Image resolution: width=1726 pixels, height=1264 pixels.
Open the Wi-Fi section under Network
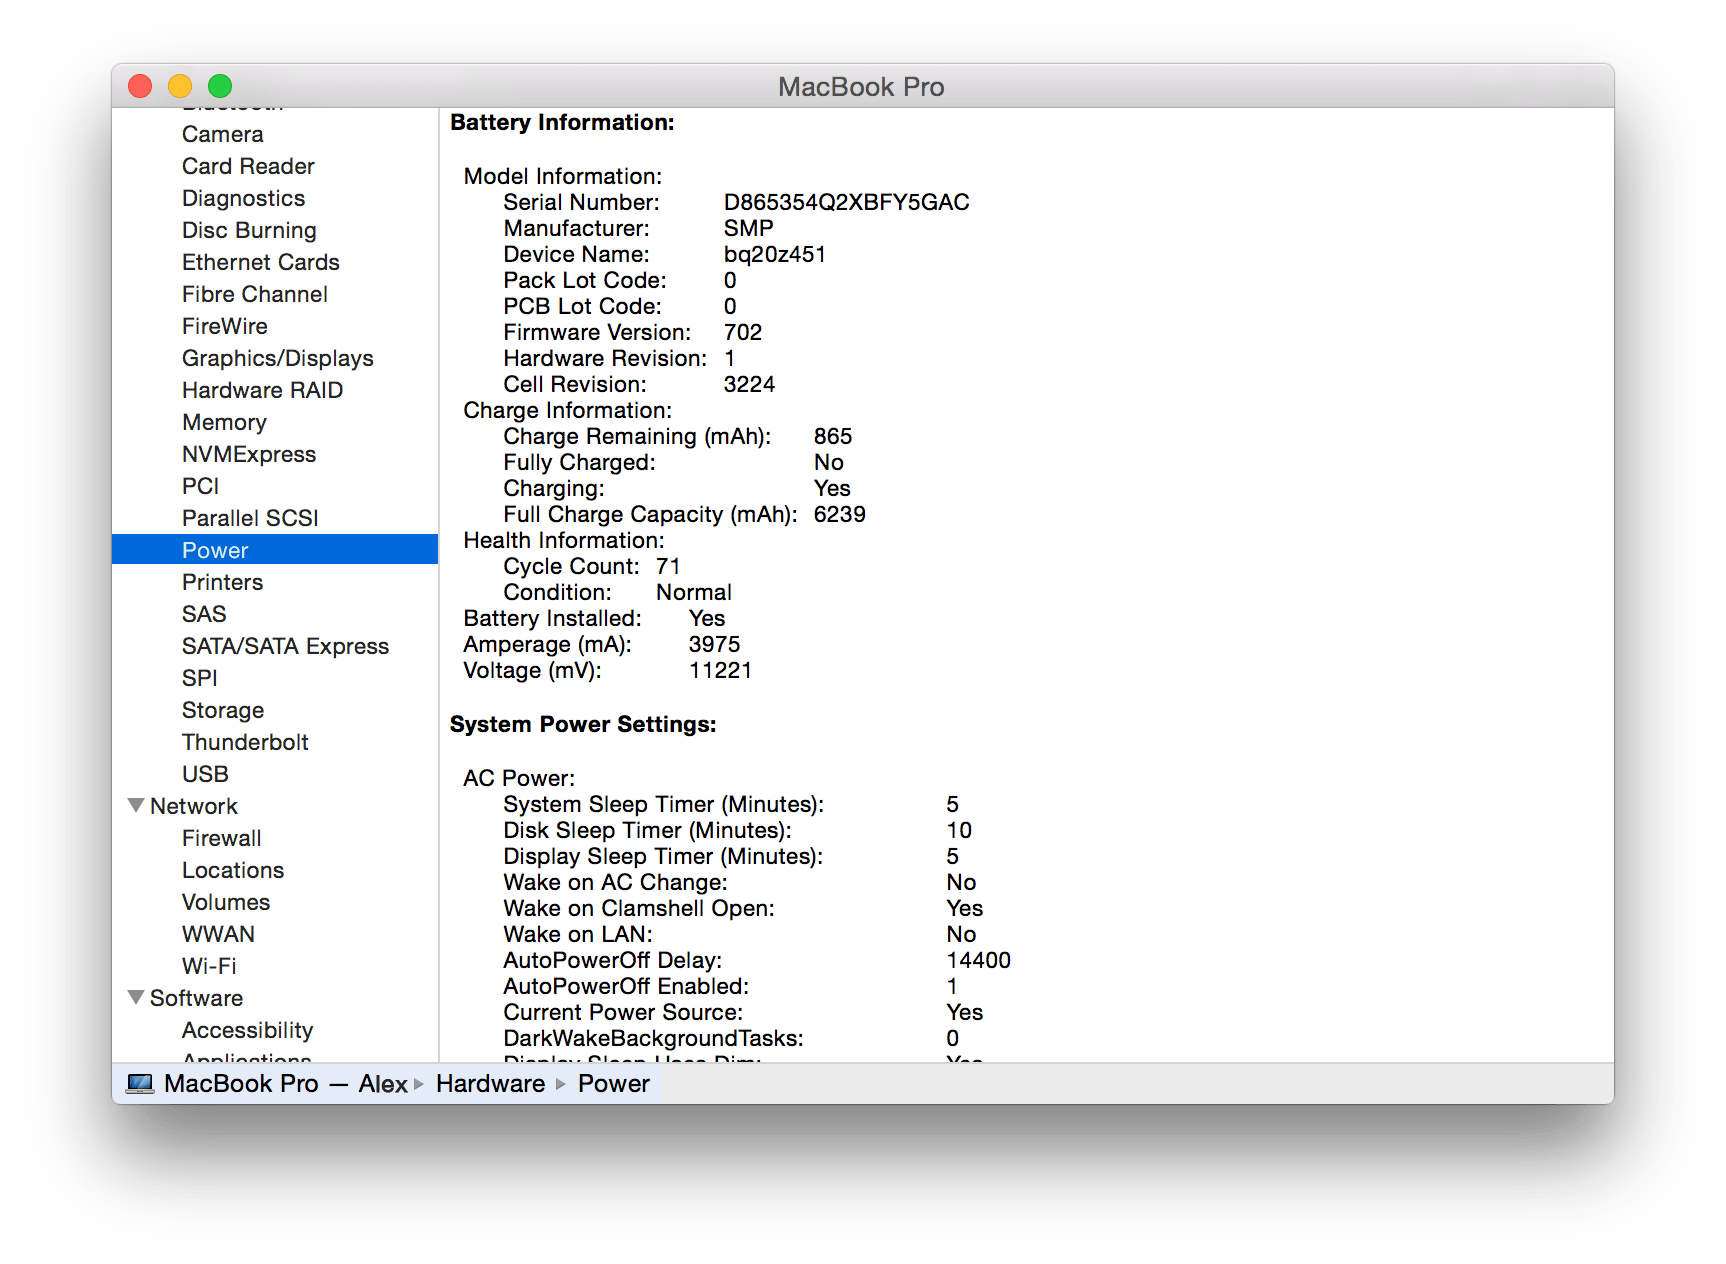tap(208, 965)
